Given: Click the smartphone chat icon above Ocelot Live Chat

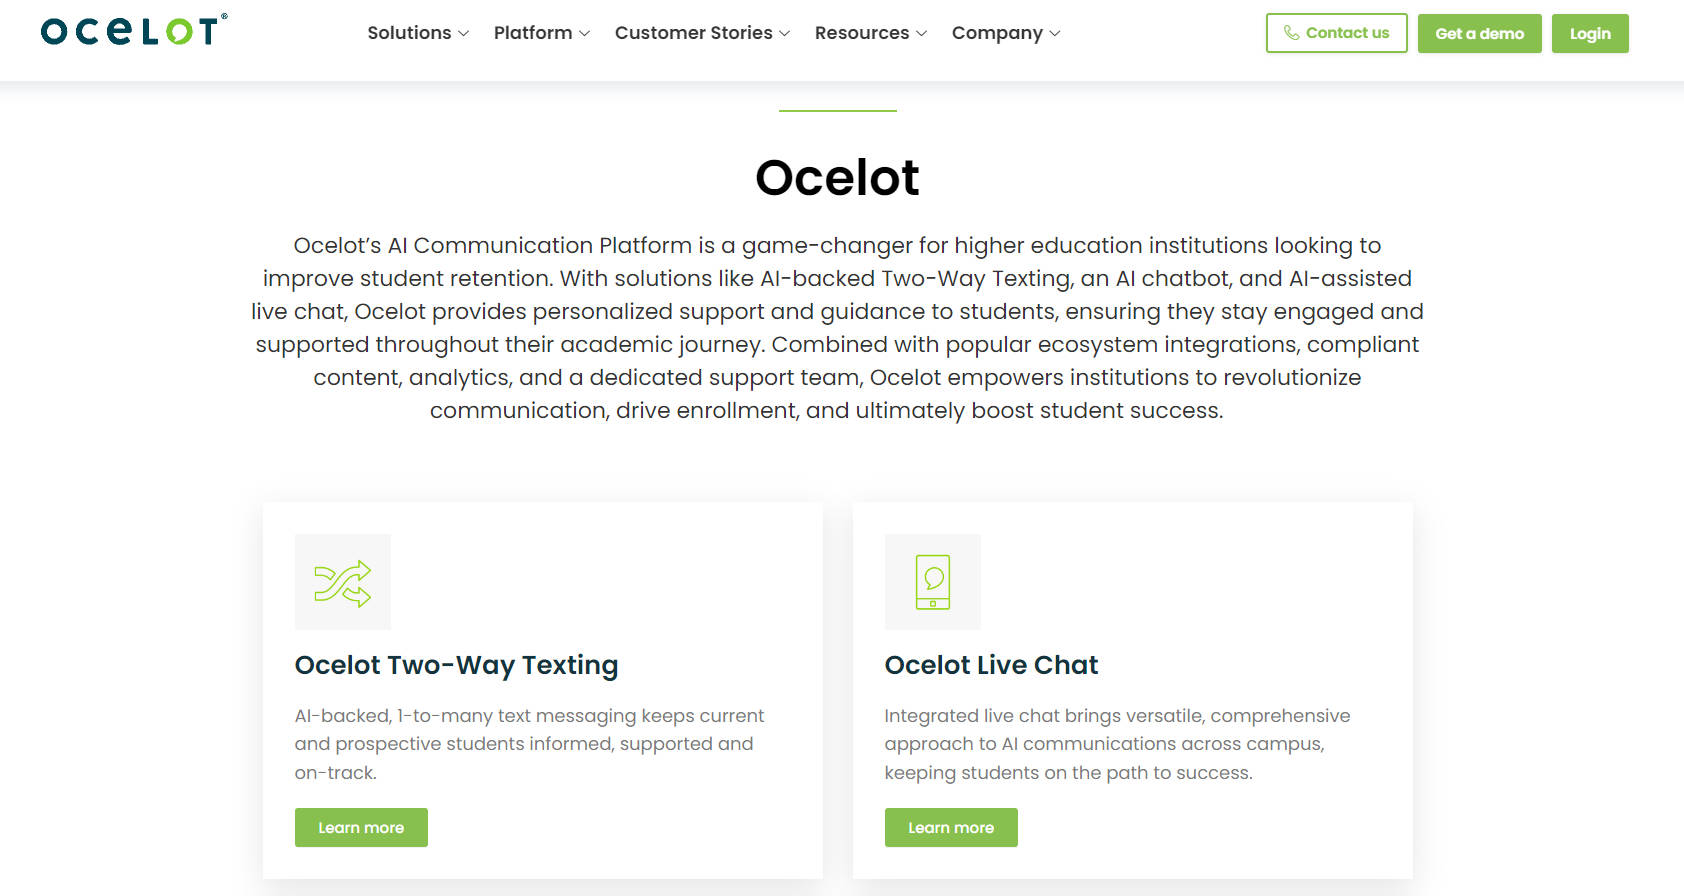Looking at the screenshot, I should coord(932,581).
